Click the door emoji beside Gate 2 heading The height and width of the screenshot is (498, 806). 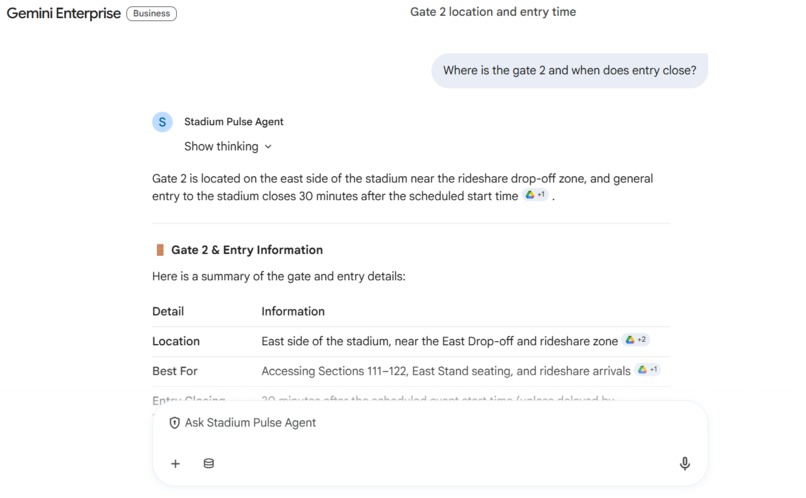160,250
